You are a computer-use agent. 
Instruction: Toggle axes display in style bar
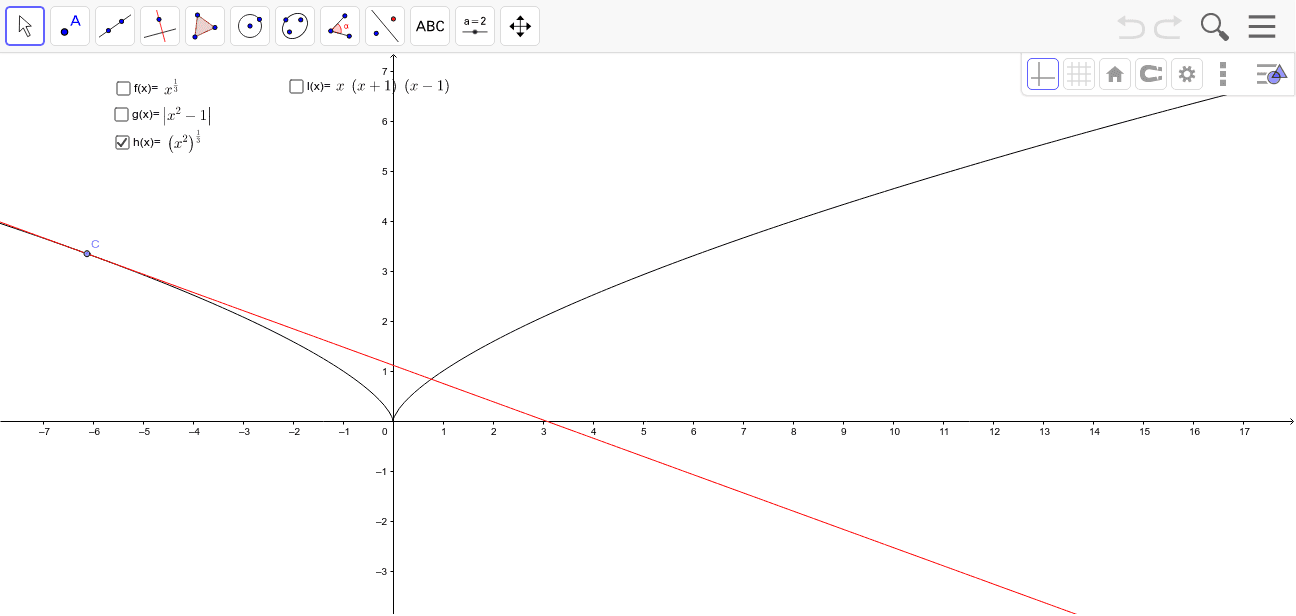(1043, 74)
